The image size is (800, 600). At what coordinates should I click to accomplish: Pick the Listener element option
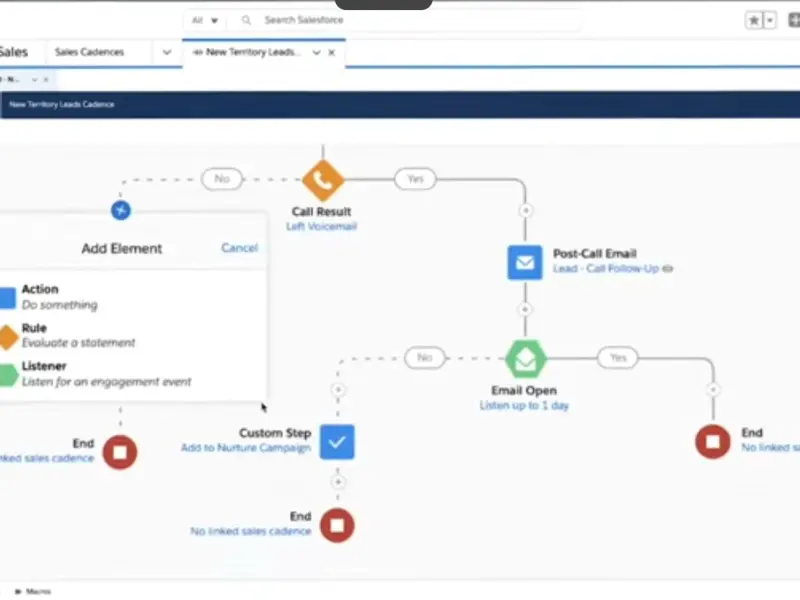(x=8, y=374)
